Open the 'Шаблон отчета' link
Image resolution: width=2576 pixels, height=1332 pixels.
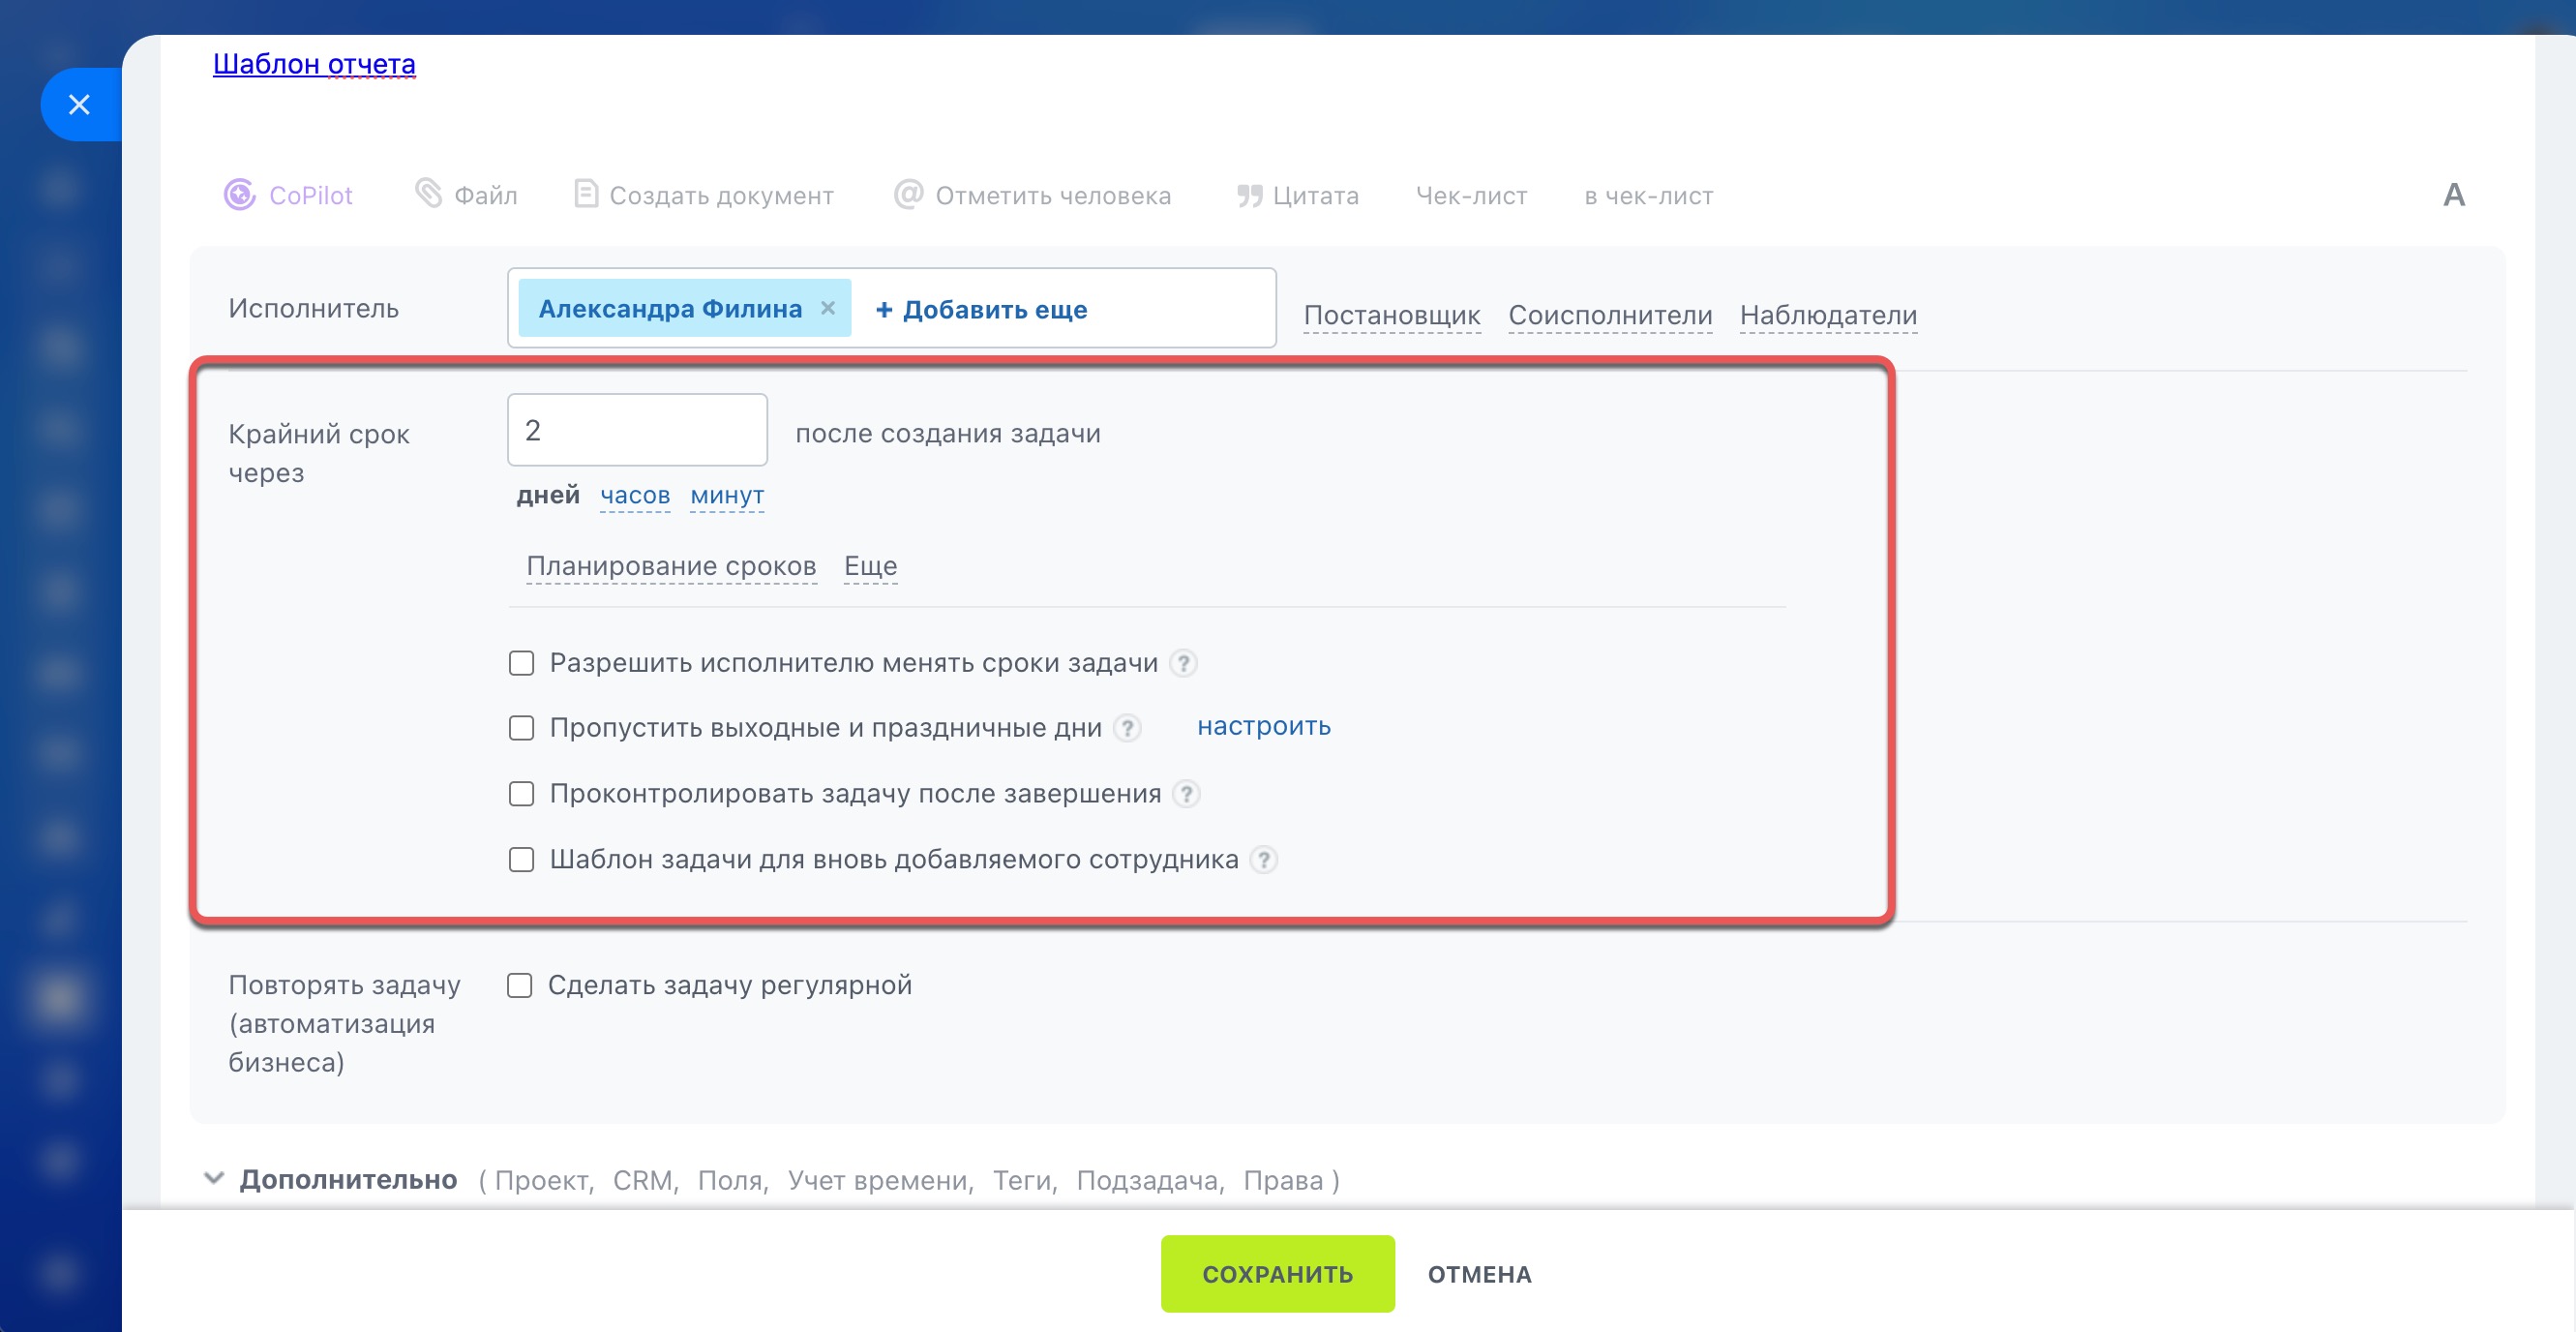click(x=314, y=64)
